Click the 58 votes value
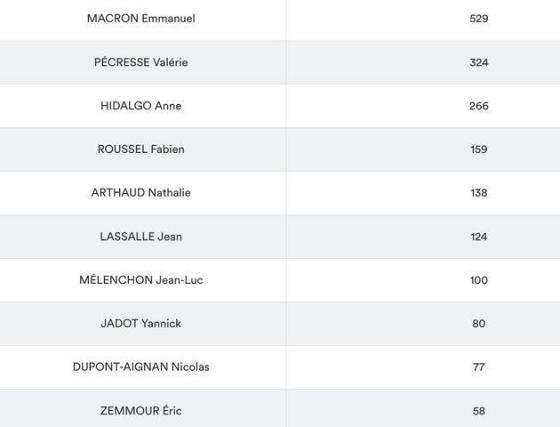This screenshot has height=427, width=560. 479,411
